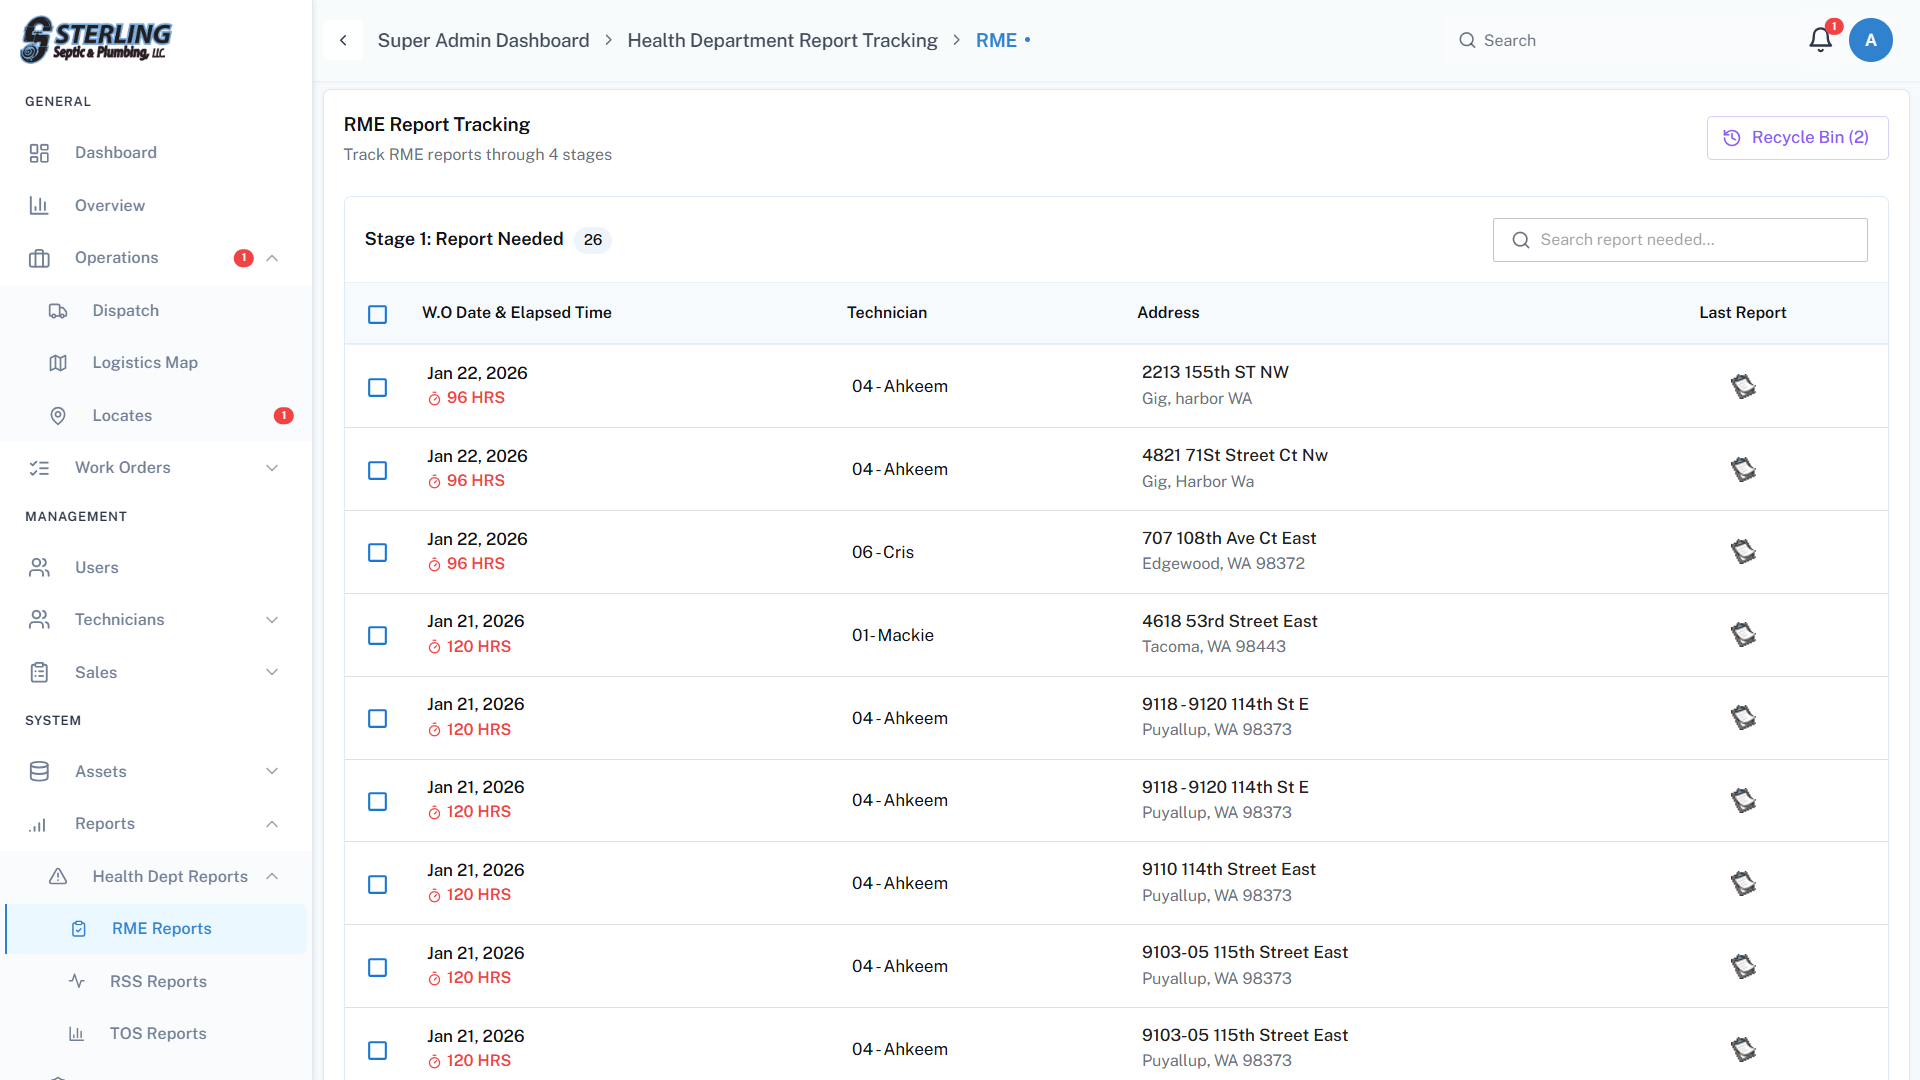Open the Recycle Bin (2) button
This screenshot has width=1920, height=1080.
tap(1797, 138)
